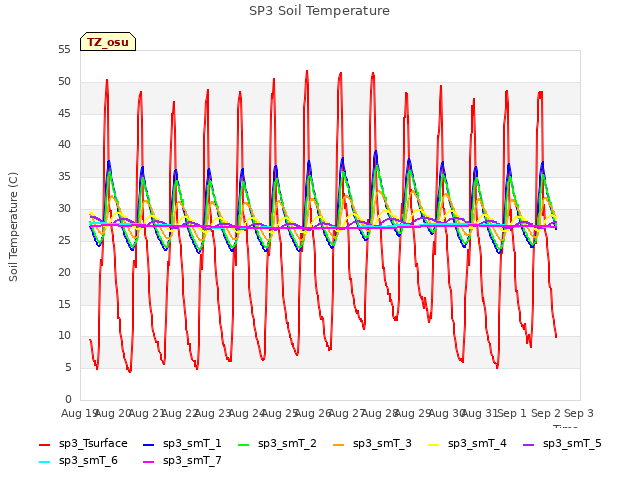Click the y-axis tick label 10

point(64,336)
